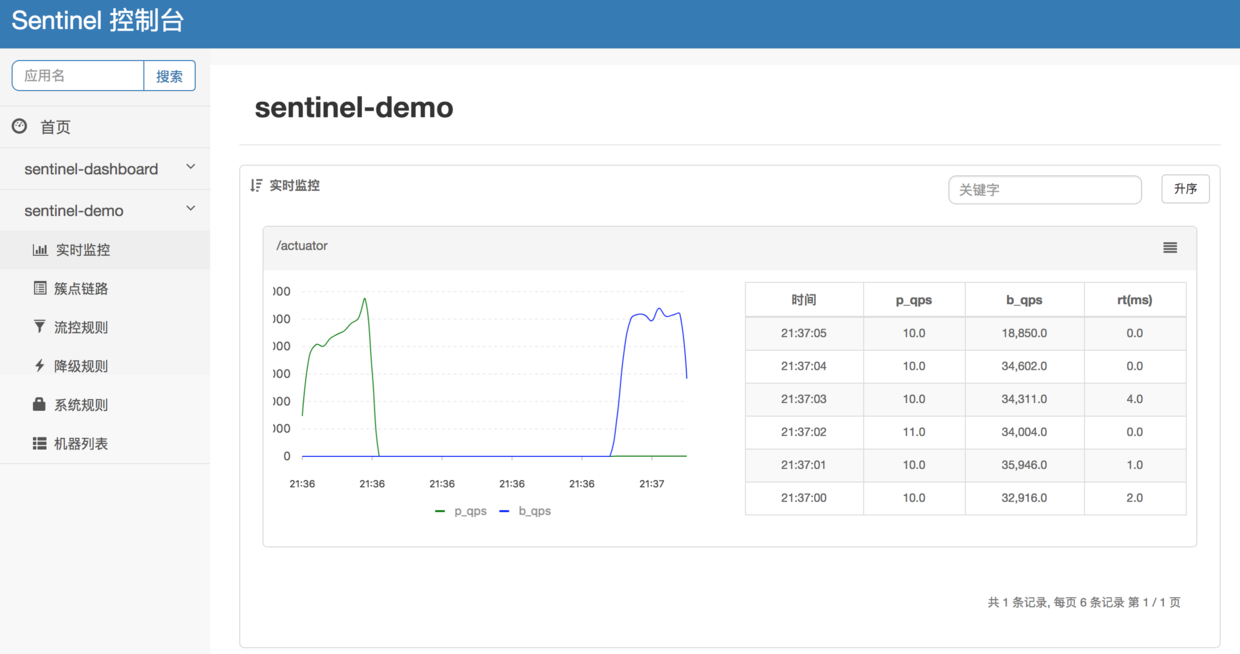Open 降级规则 in the sidebar

pyautogui.click(x=105, y=366)
